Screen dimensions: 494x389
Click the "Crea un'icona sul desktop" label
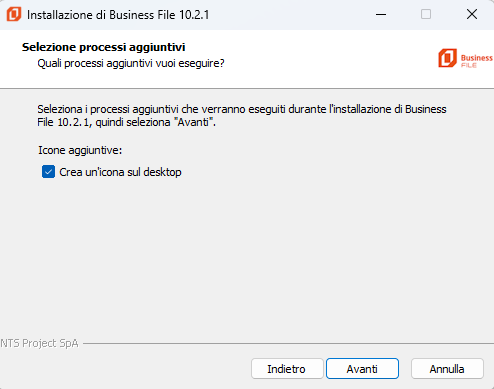120,172
